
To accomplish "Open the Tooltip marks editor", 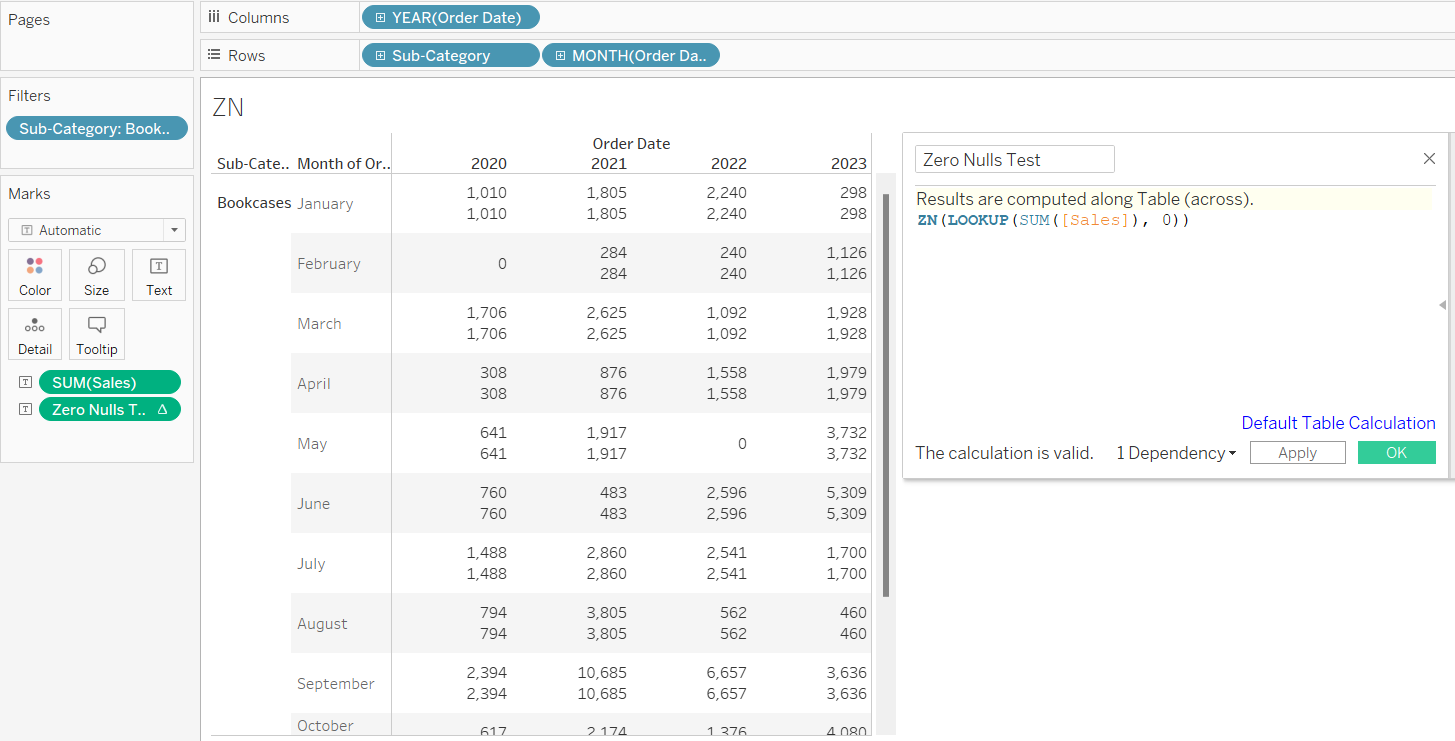I will pyautogui.click(x=97, y=334).
